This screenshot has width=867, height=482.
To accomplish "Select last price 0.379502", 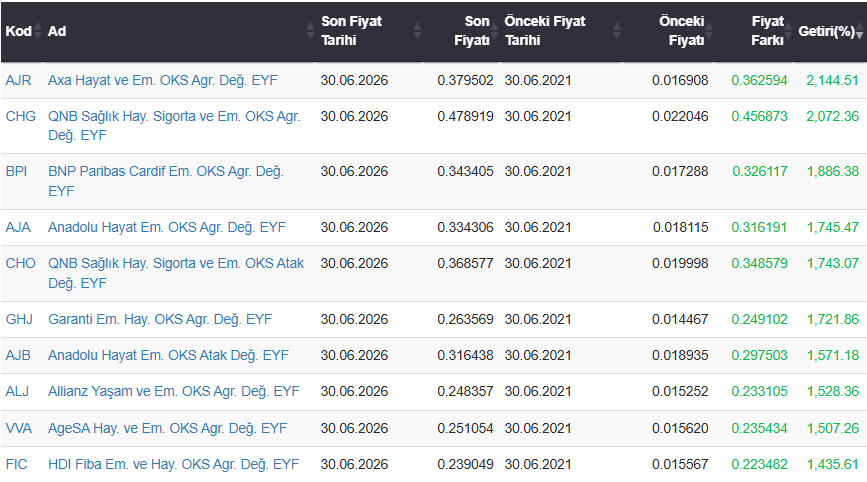I will 465,80.
